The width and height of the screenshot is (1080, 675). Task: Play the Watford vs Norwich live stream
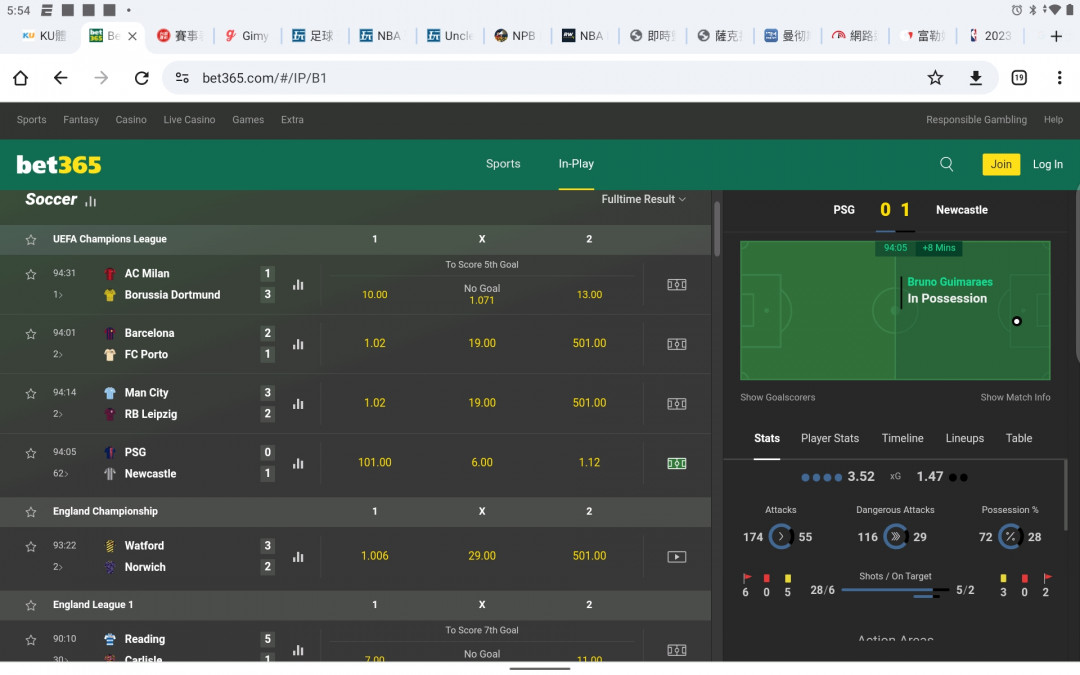tap(676, 557)
